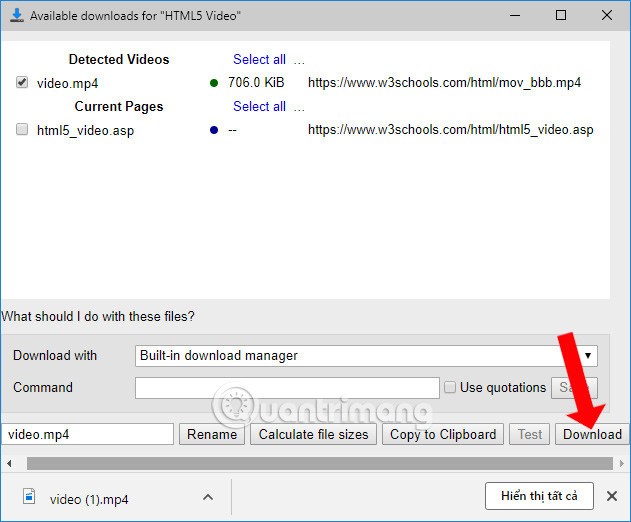The width and height of the screenshot is (631, 522).
Task: Expand the video (1).mp4 download options chevron
Action: (x=208, y=497)
